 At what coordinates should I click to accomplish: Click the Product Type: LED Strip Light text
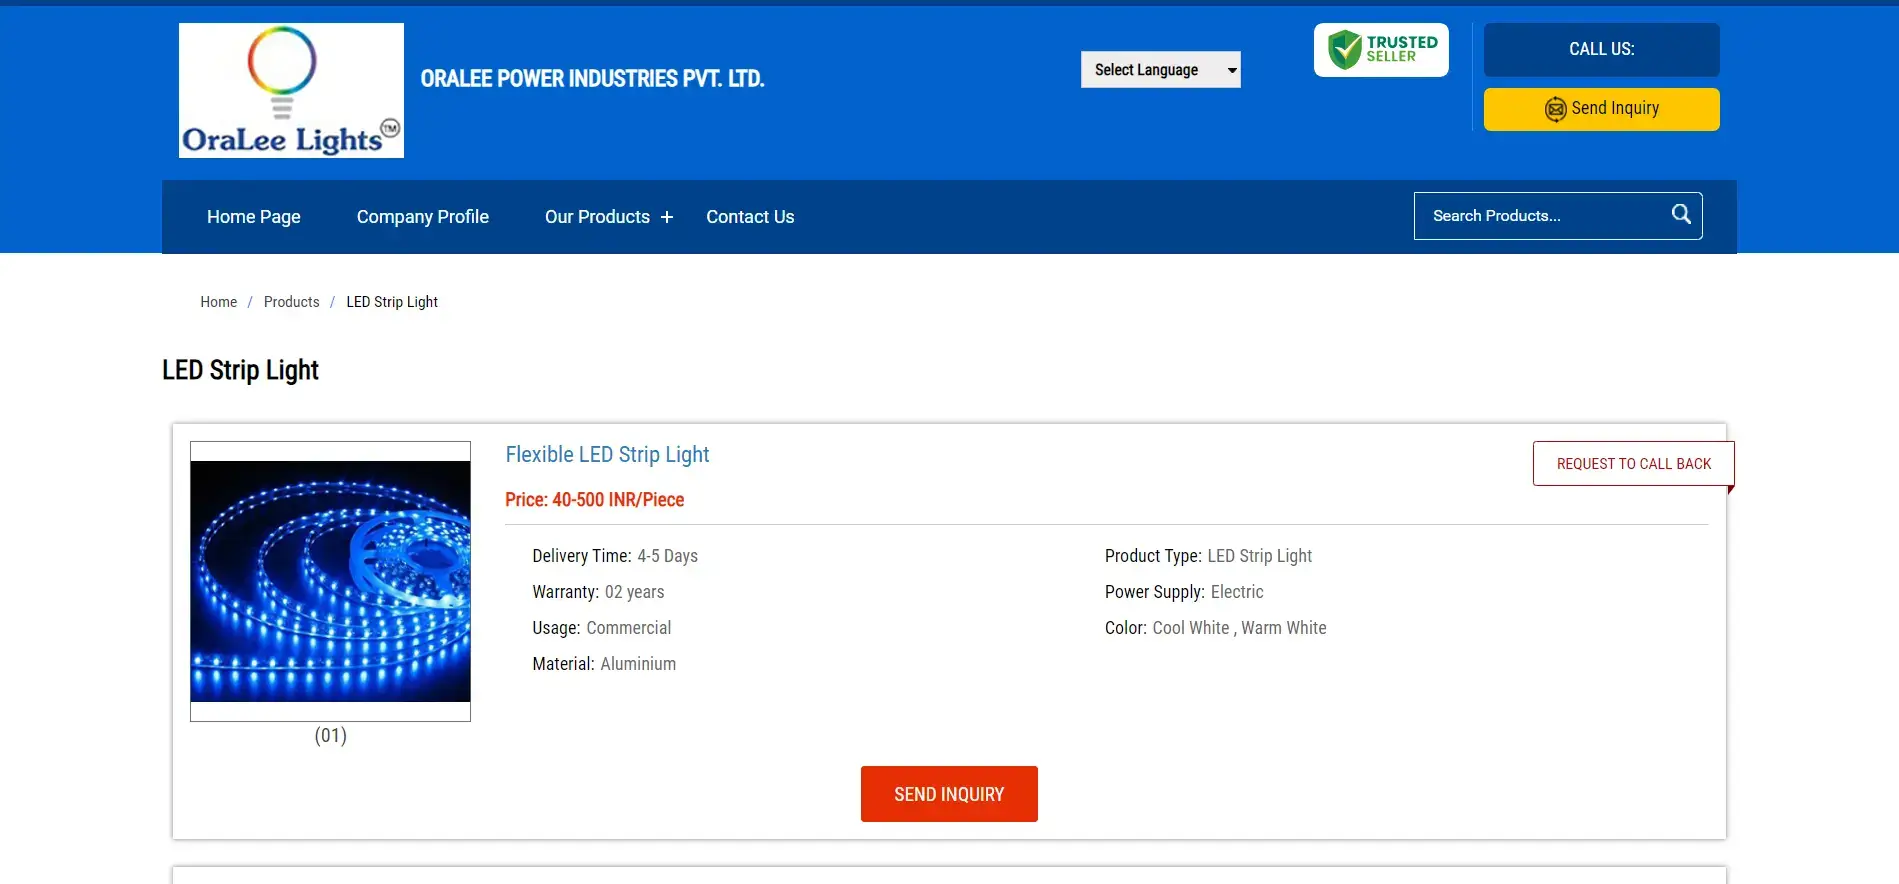pos(1208,556)
